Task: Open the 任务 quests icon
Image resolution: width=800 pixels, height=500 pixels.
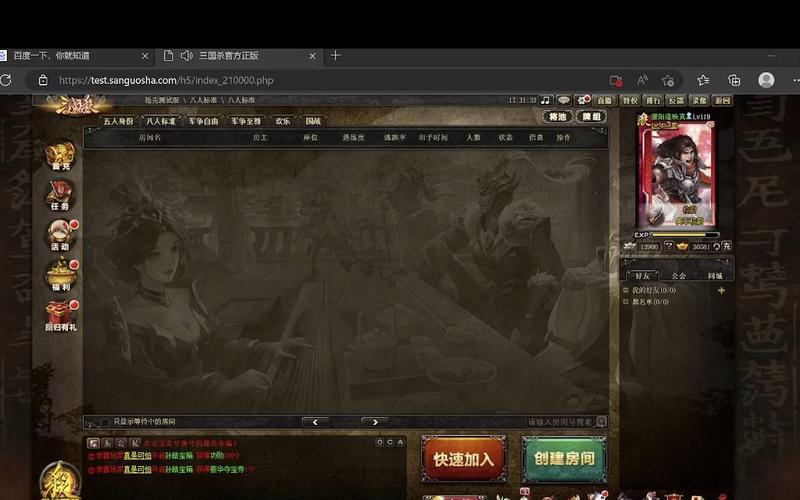Action: (x=60, y=195)
